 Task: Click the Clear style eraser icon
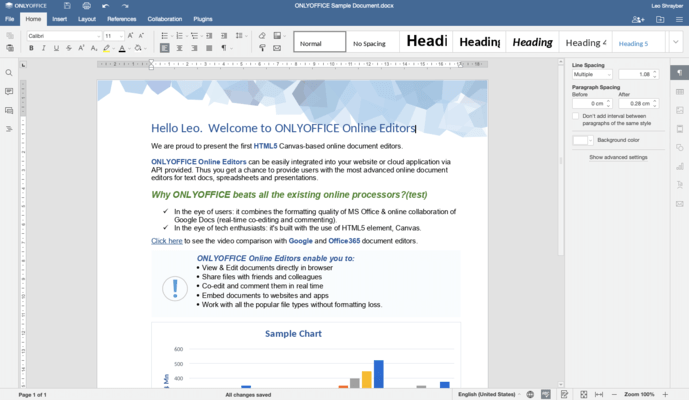click(262, 36)
